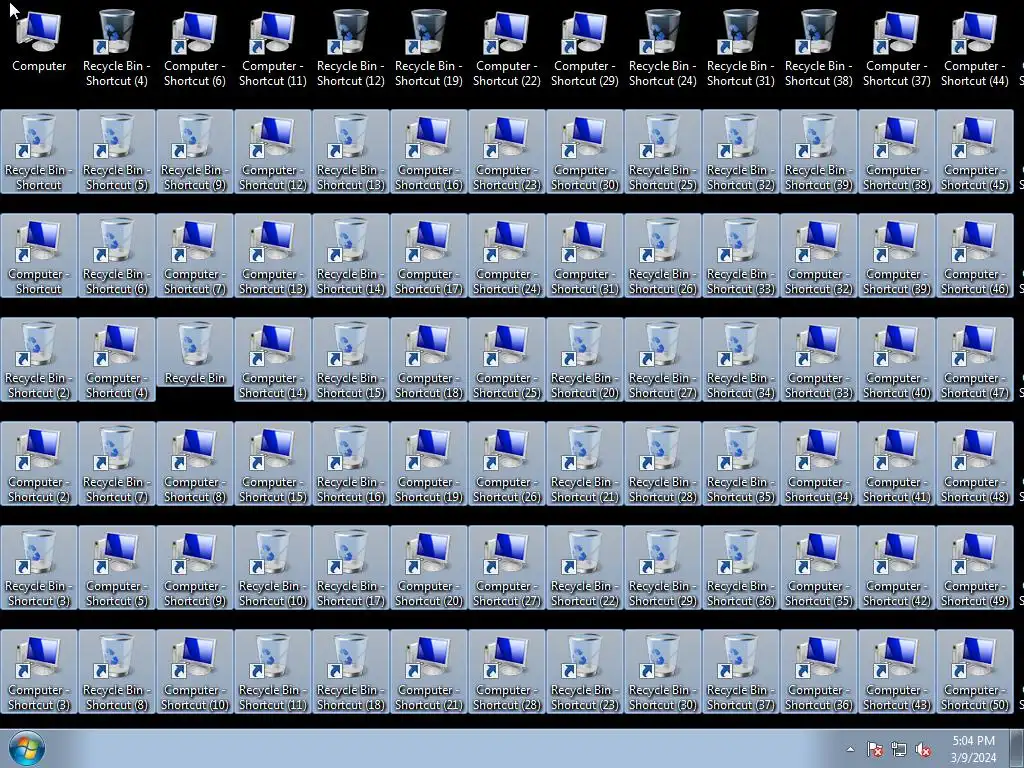Click Computer - Shortcut (47) icon
The width and height of the screenshot is (1024, 768).
tap(975, 359)
